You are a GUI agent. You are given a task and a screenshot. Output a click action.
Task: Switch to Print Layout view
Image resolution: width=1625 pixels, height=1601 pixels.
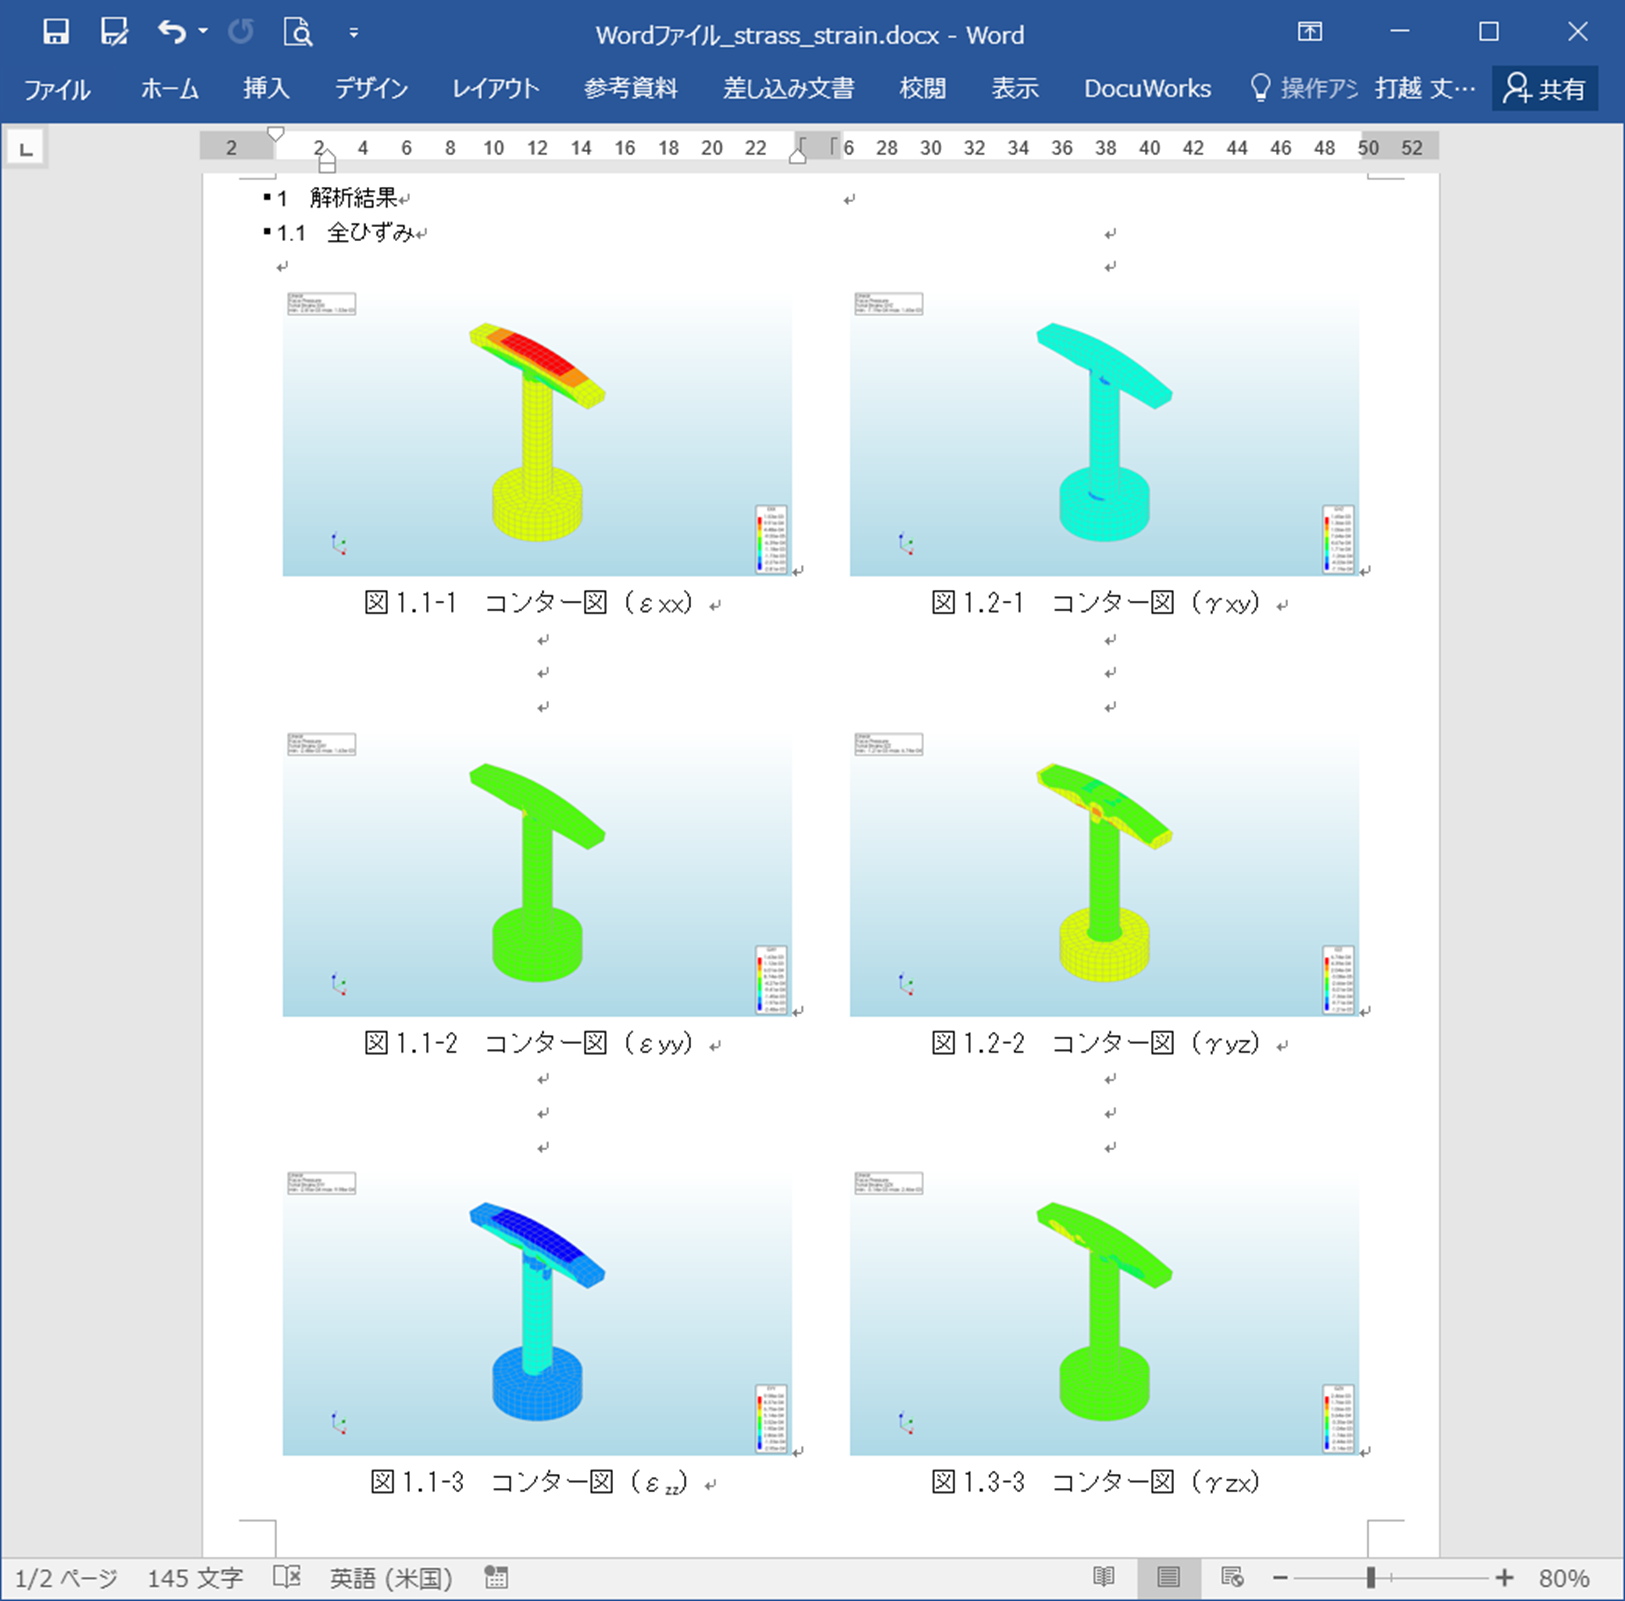pos(1167,1577)
